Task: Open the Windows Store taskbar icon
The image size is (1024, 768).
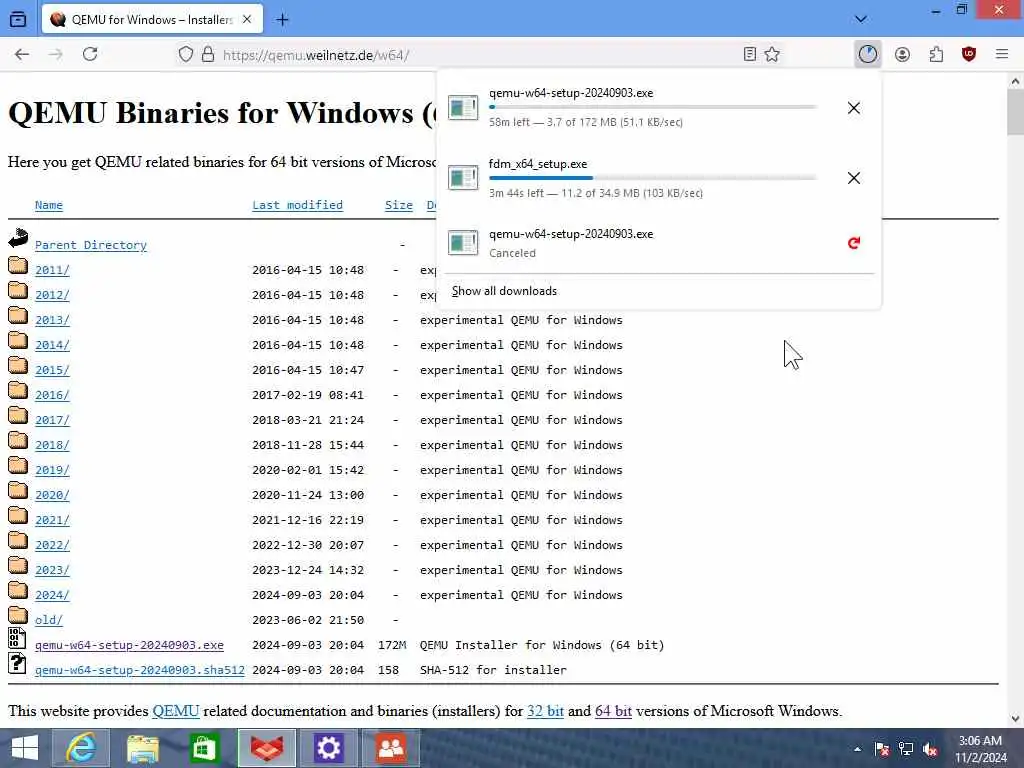Action: [x=204, y=748]
